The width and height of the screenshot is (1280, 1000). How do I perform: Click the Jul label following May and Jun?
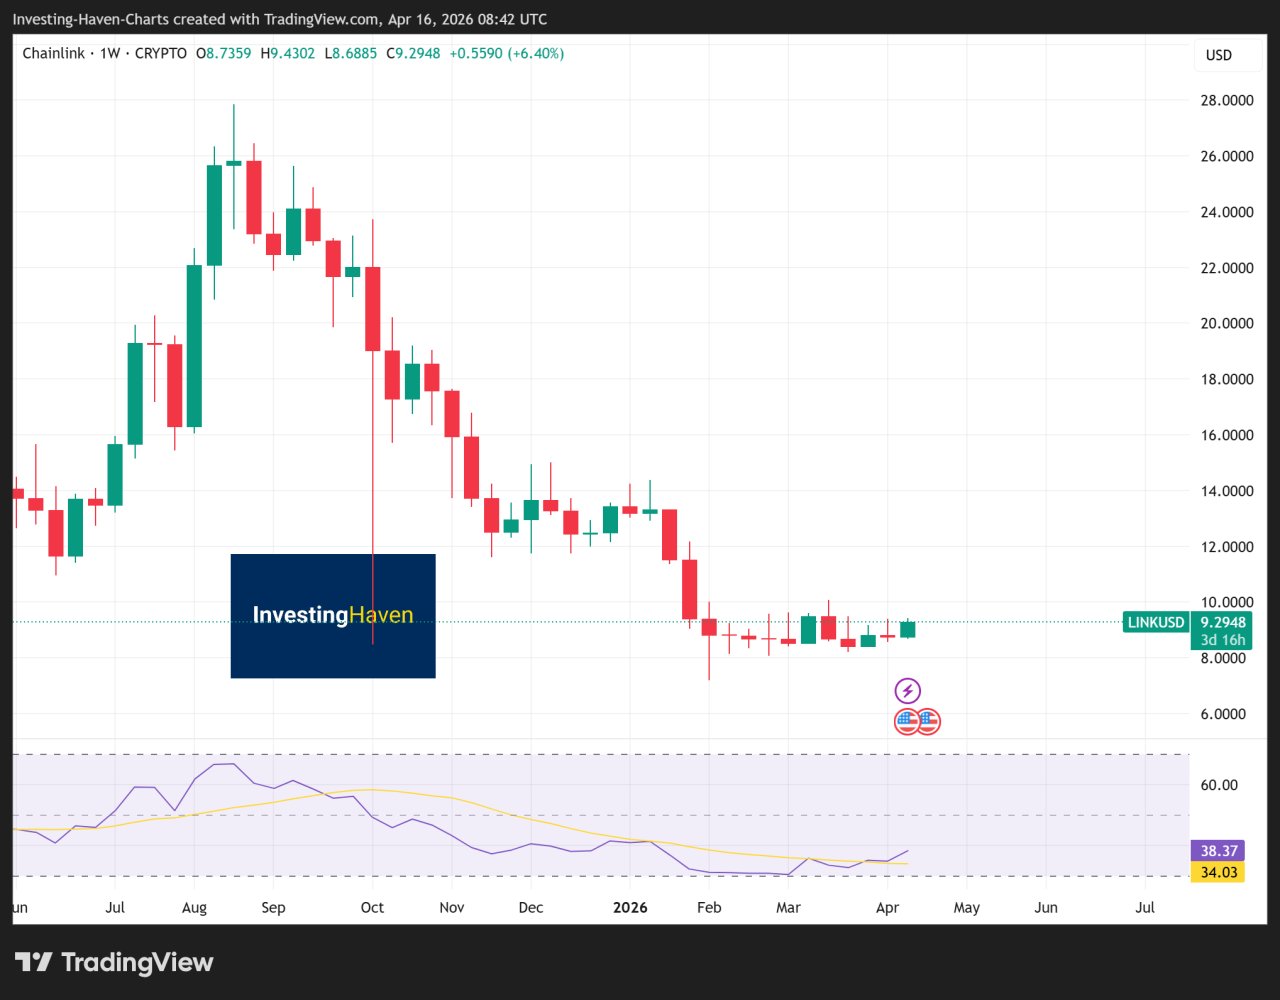click(x=1145, y=908)
